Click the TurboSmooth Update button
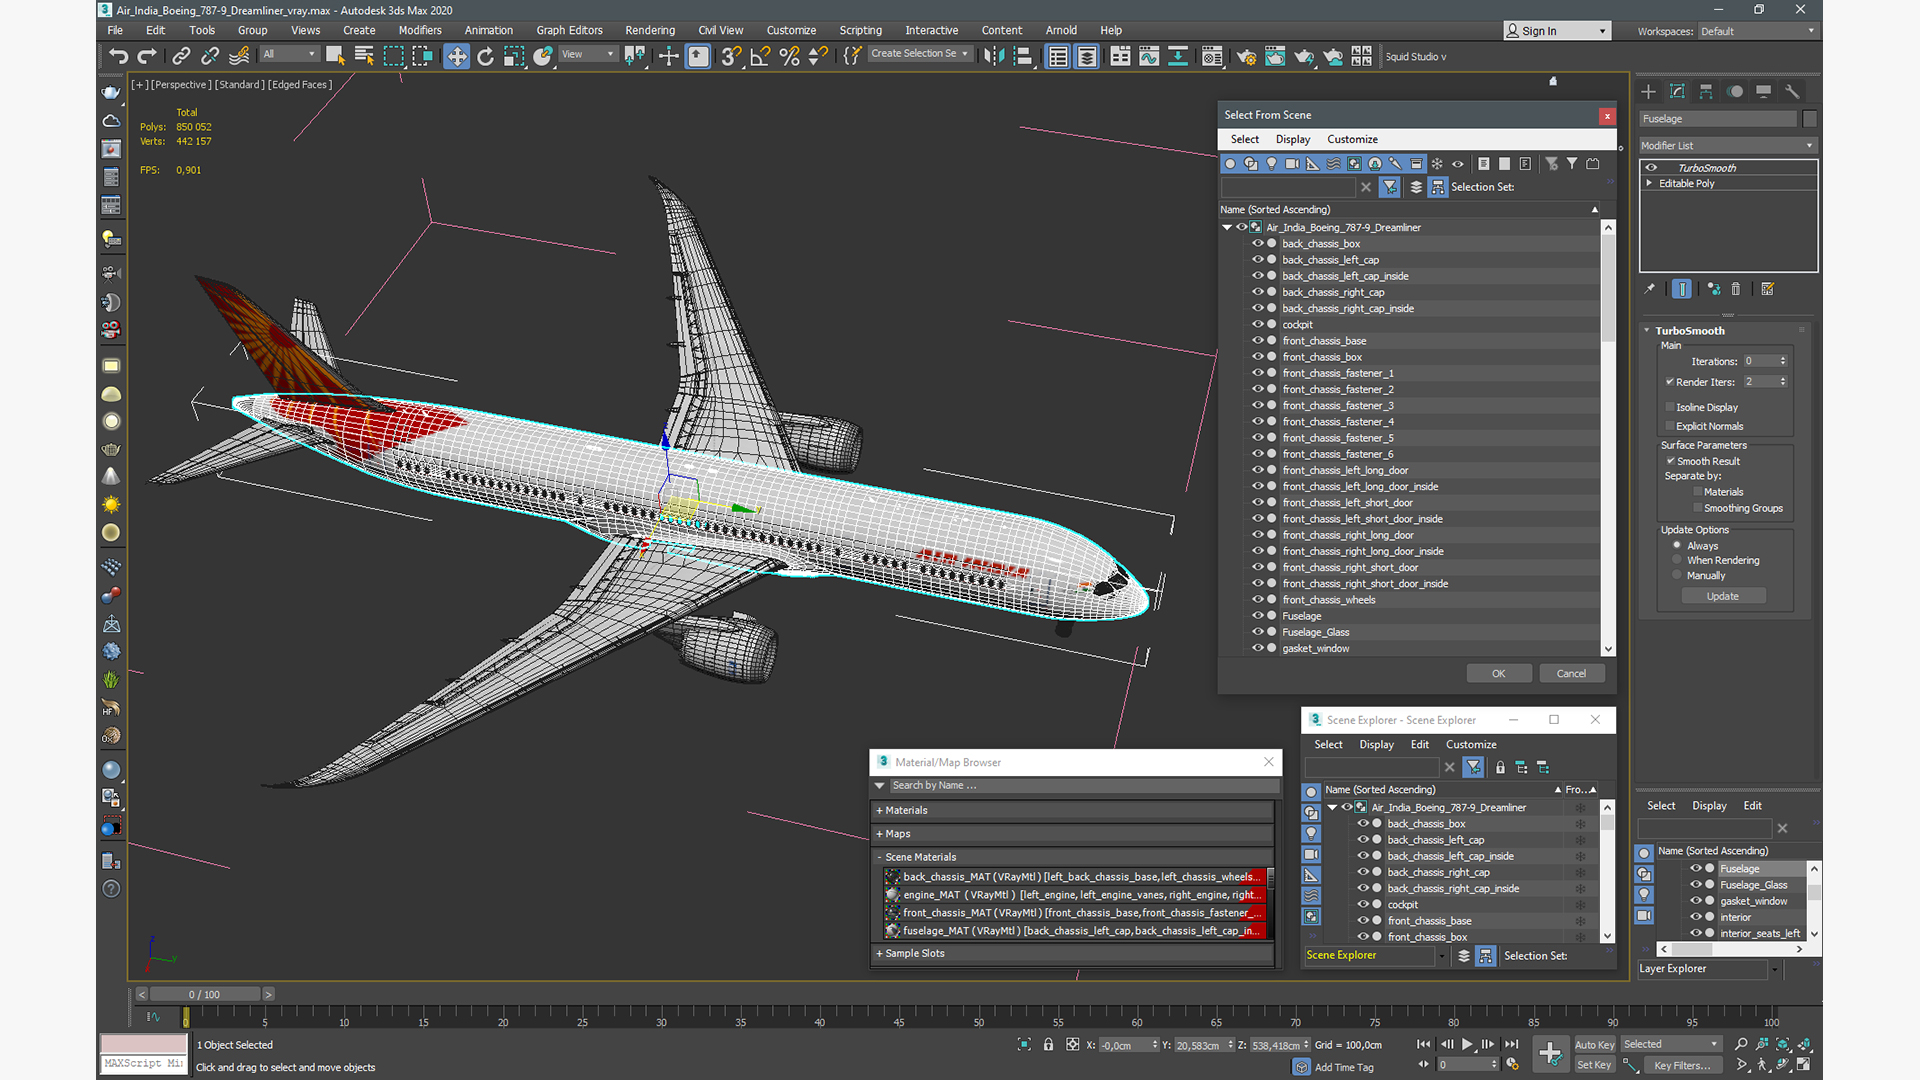This screenshot has width=1920, height=1080. click(1722, 596)
